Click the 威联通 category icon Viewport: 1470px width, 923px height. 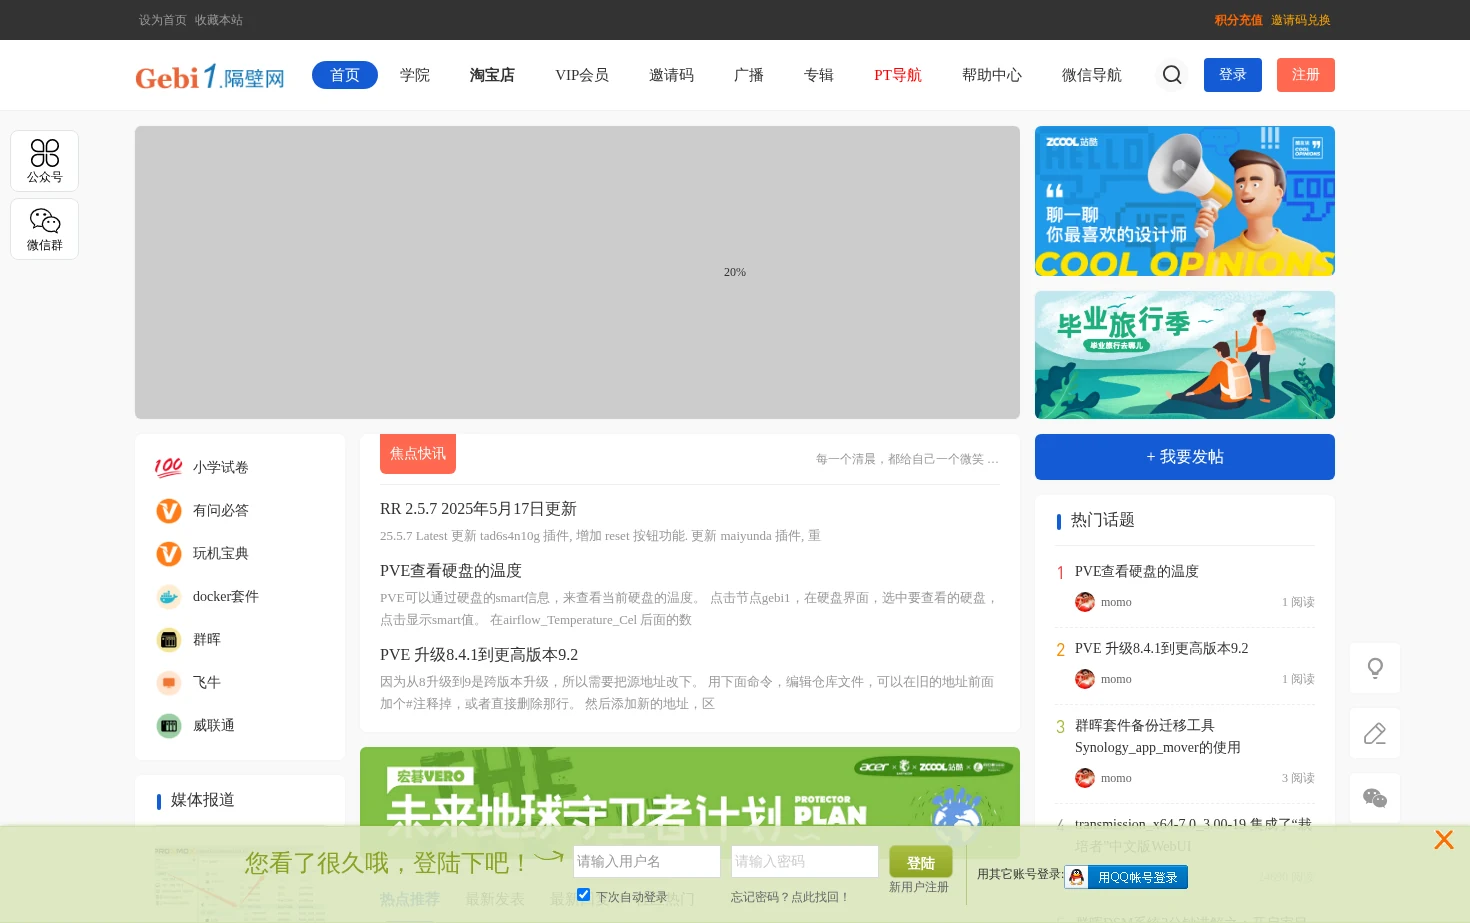coord(169,725)
